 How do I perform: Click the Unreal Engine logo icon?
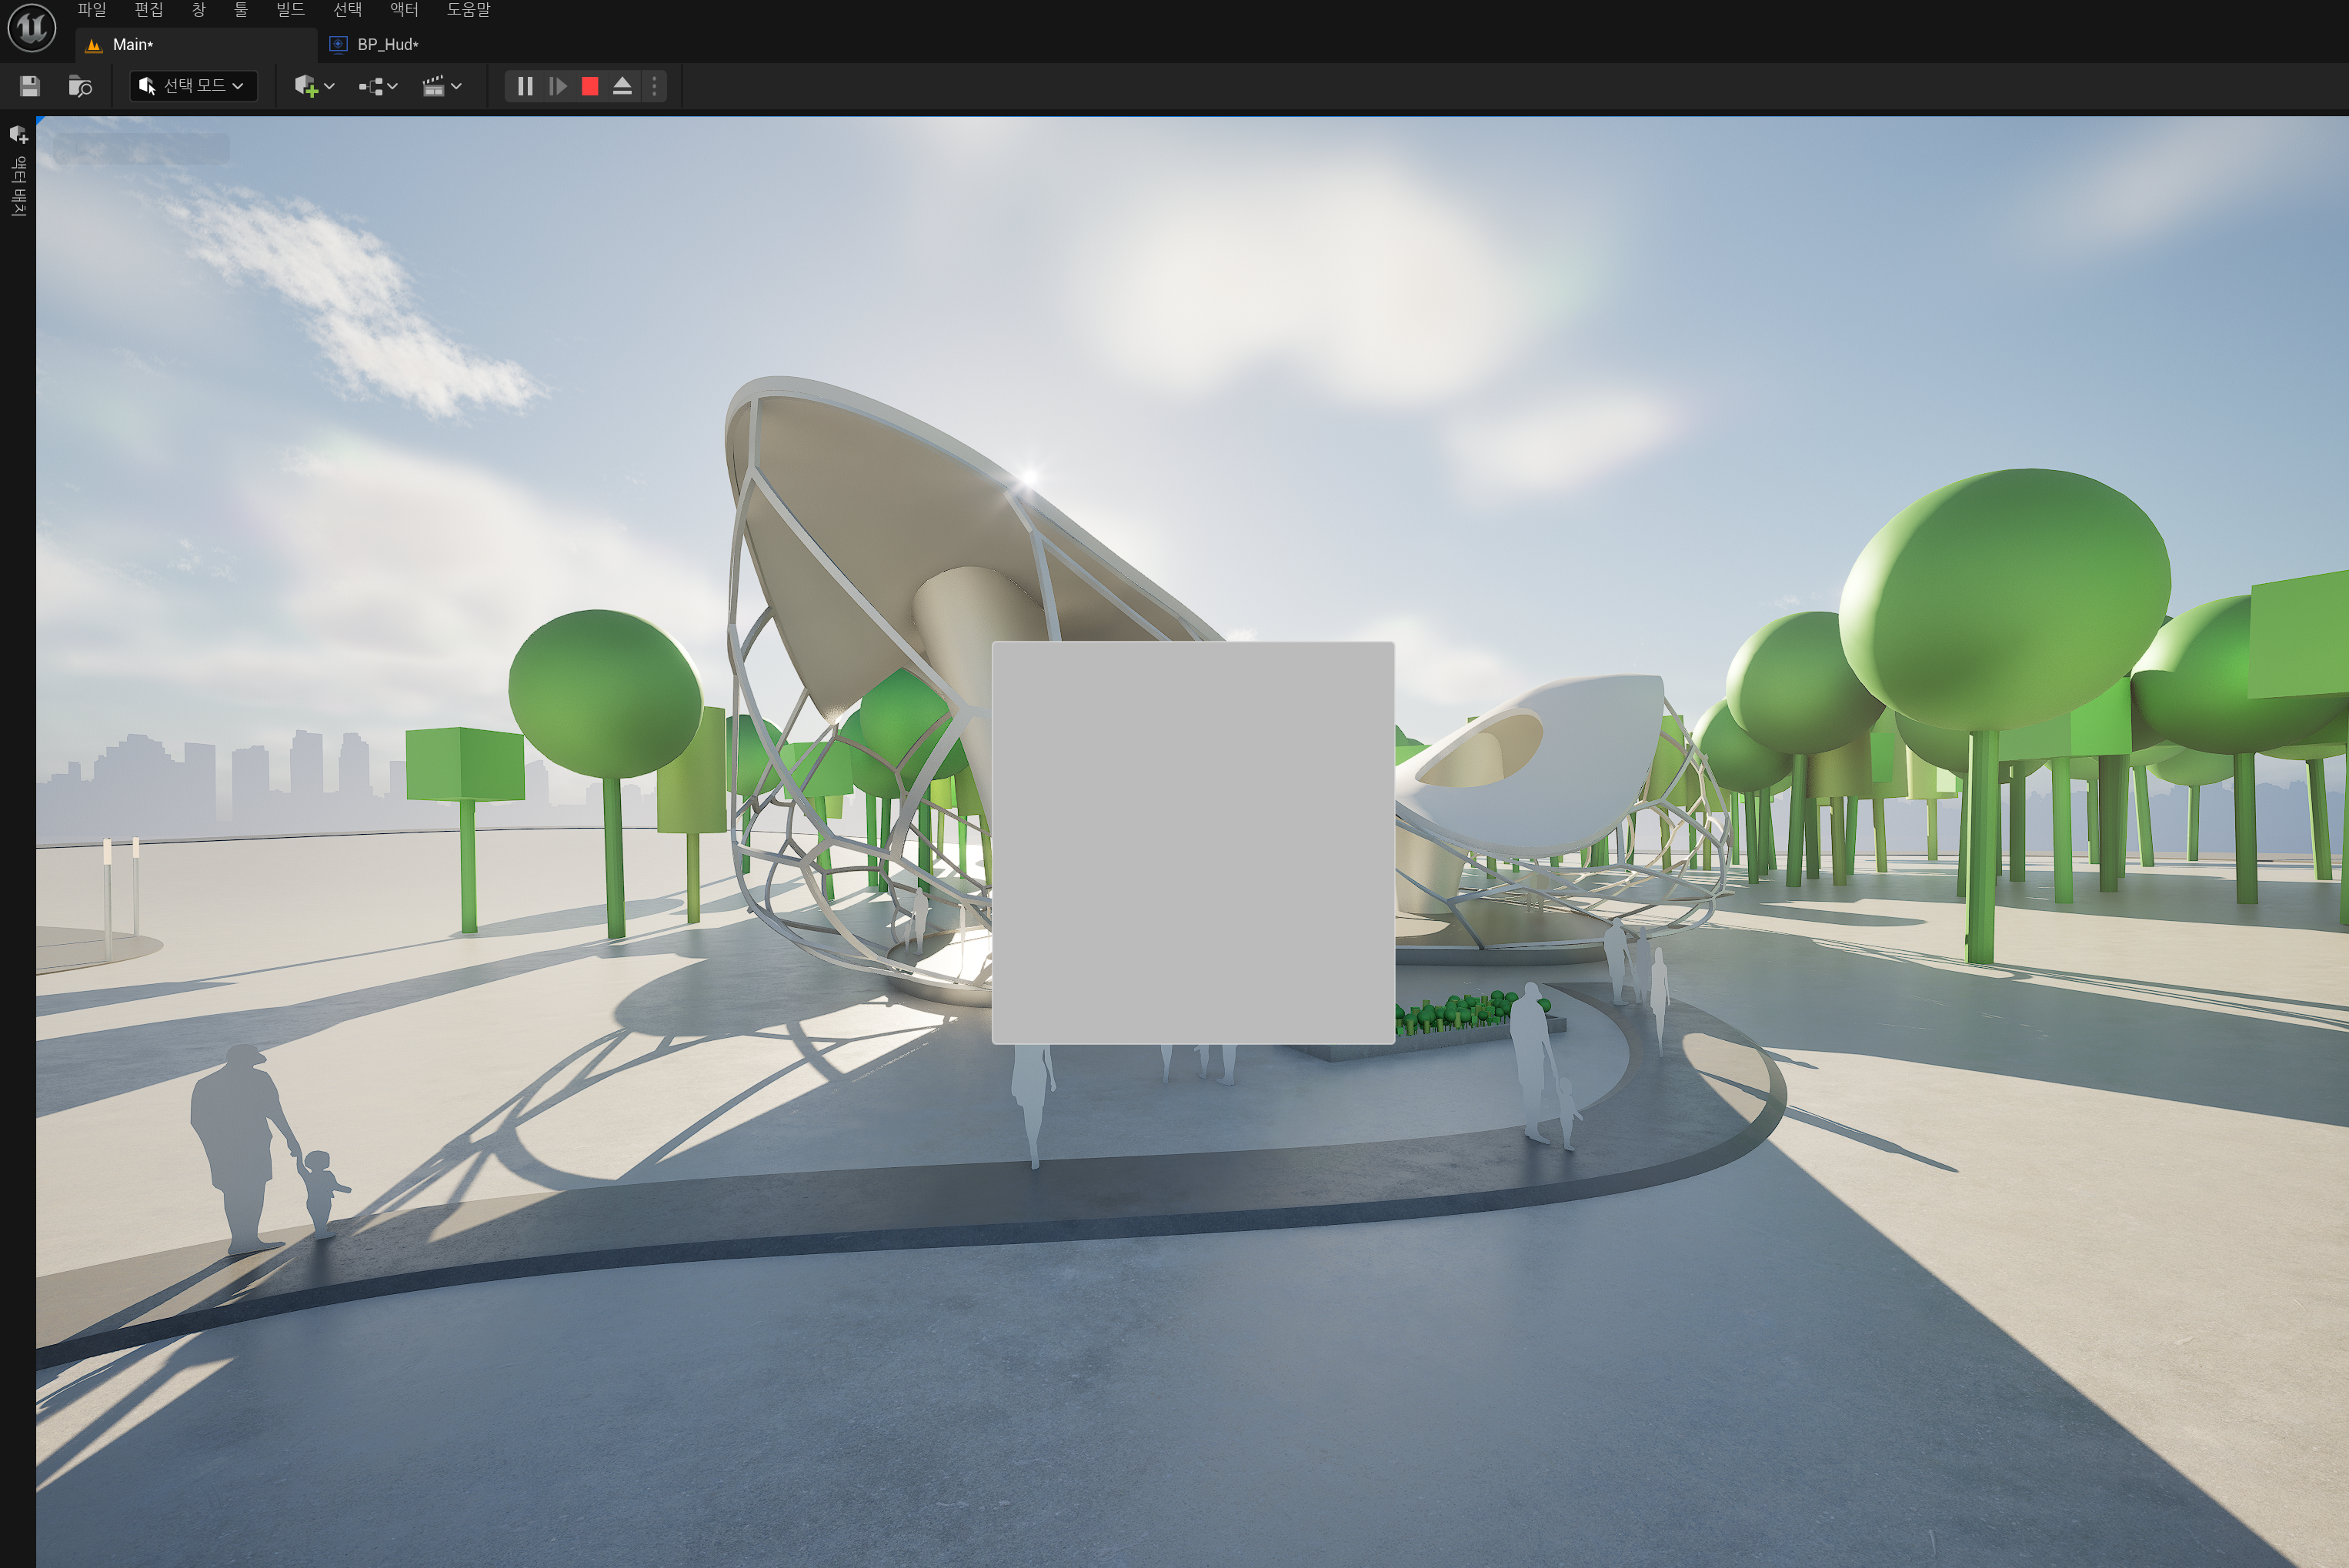[x=31, y=26]
